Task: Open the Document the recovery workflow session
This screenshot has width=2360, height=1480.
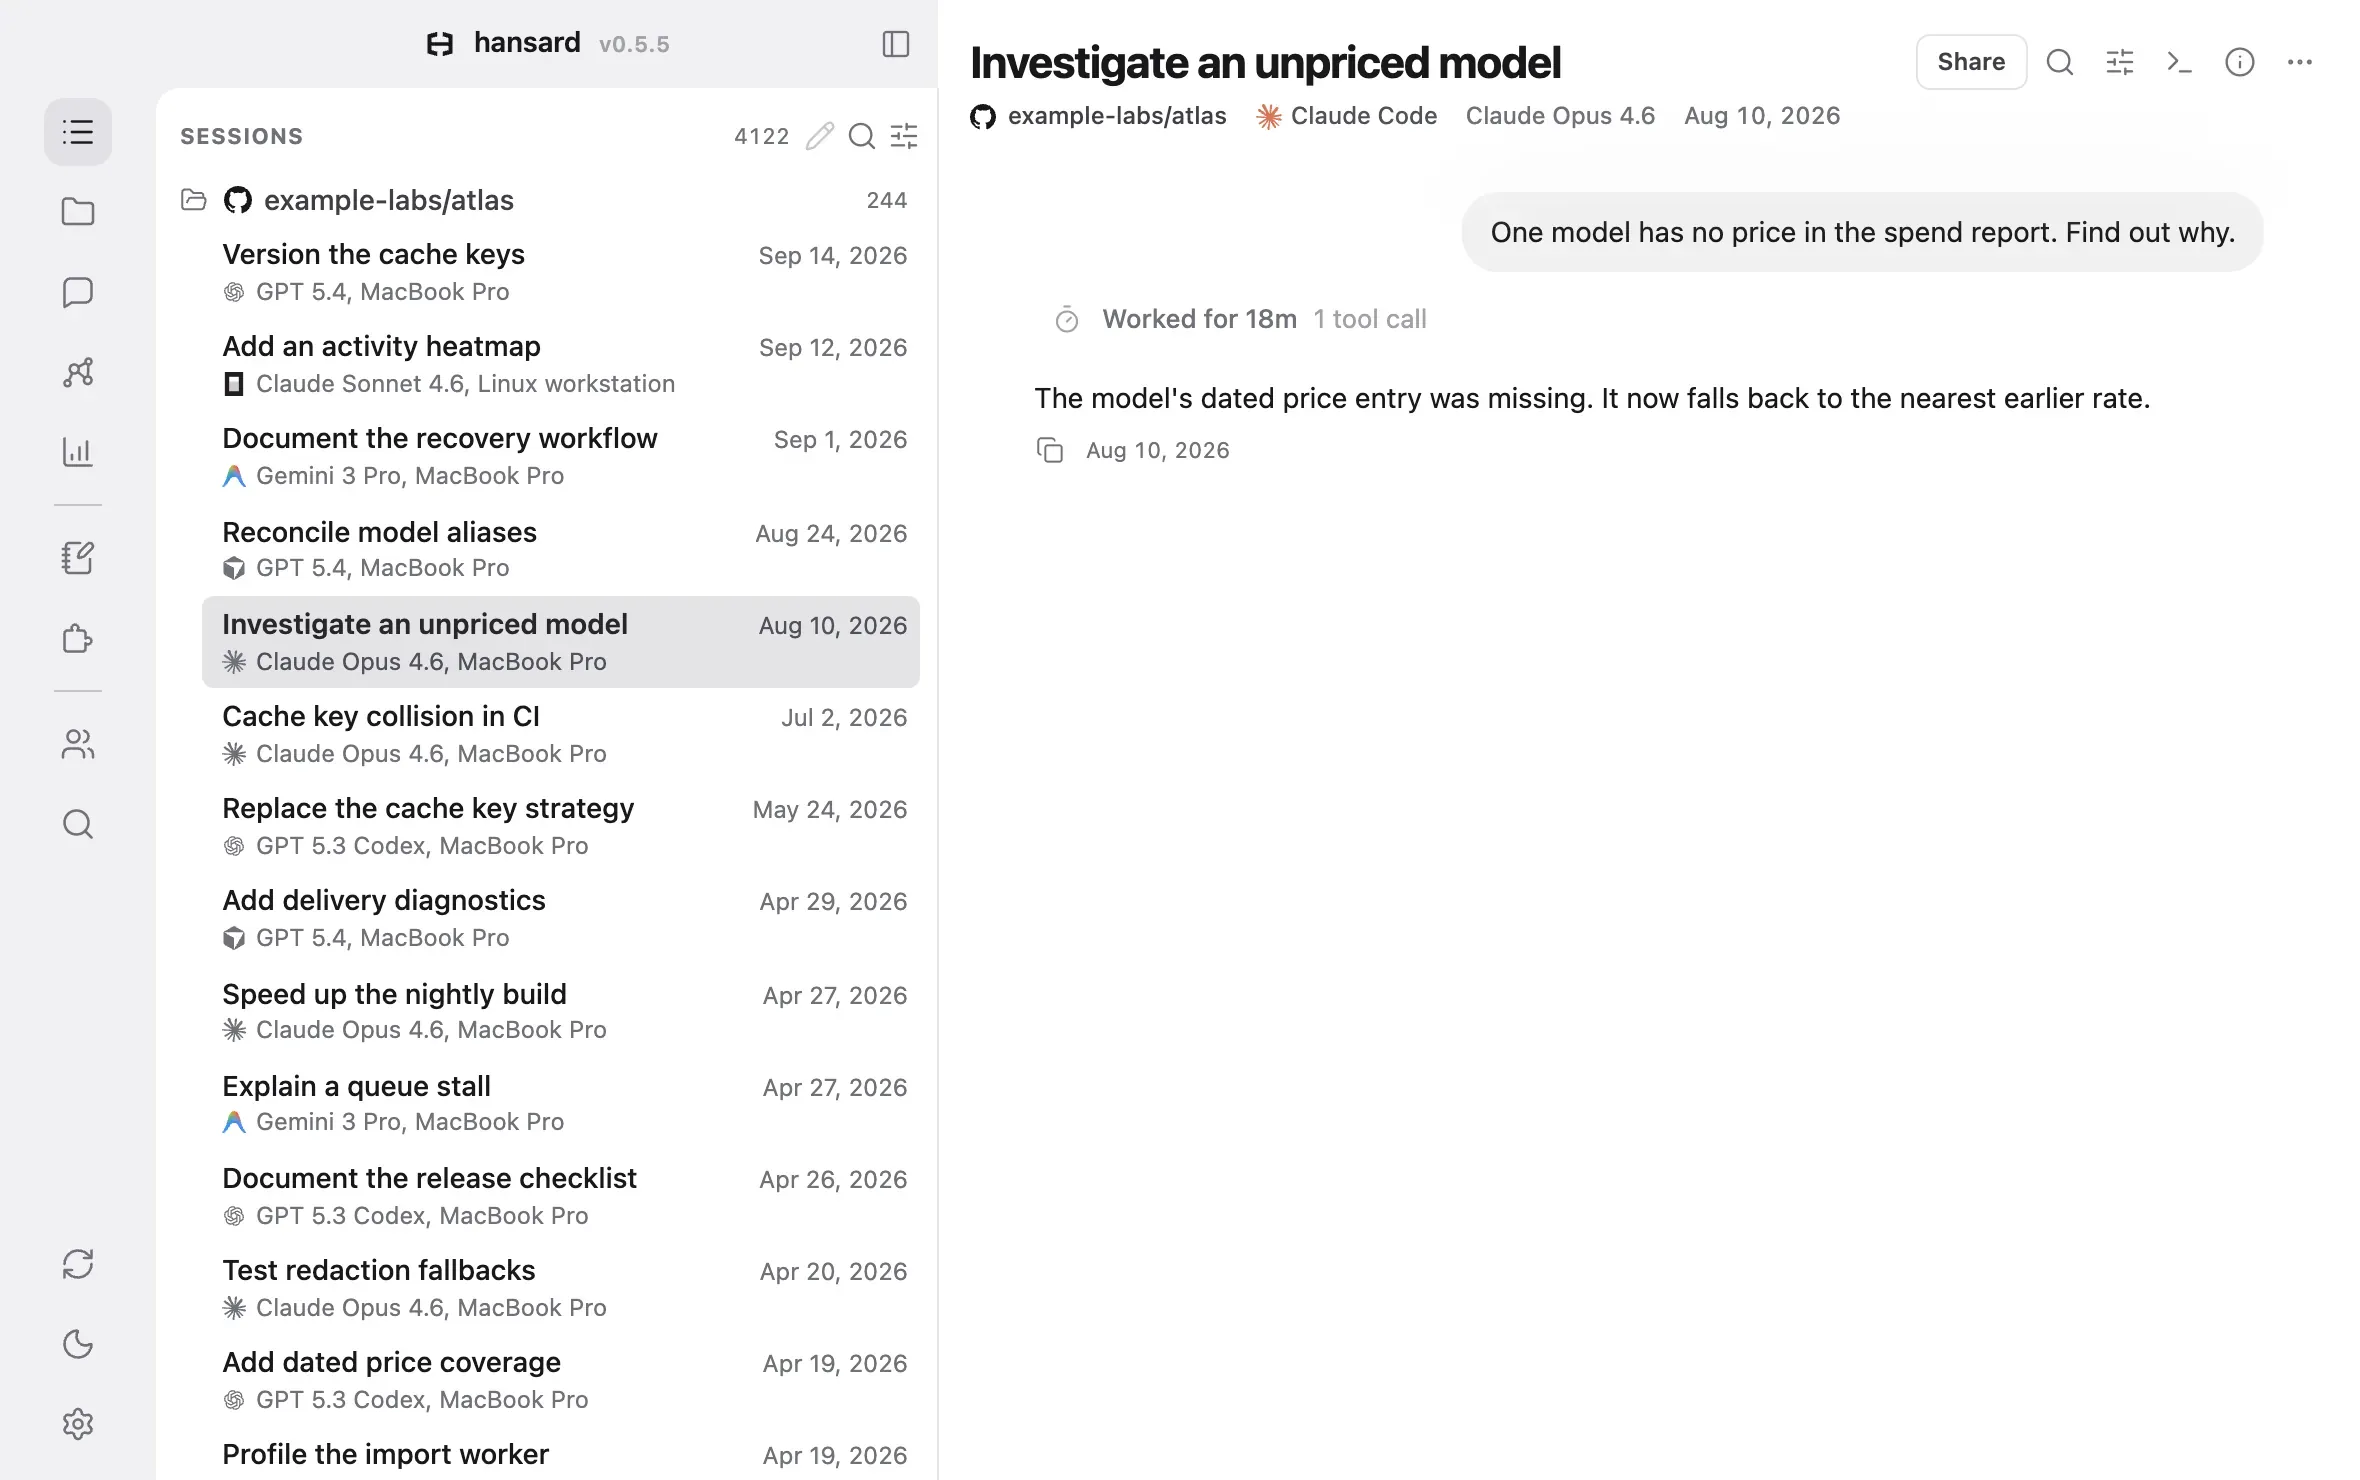Action: (x=561, y=456)
